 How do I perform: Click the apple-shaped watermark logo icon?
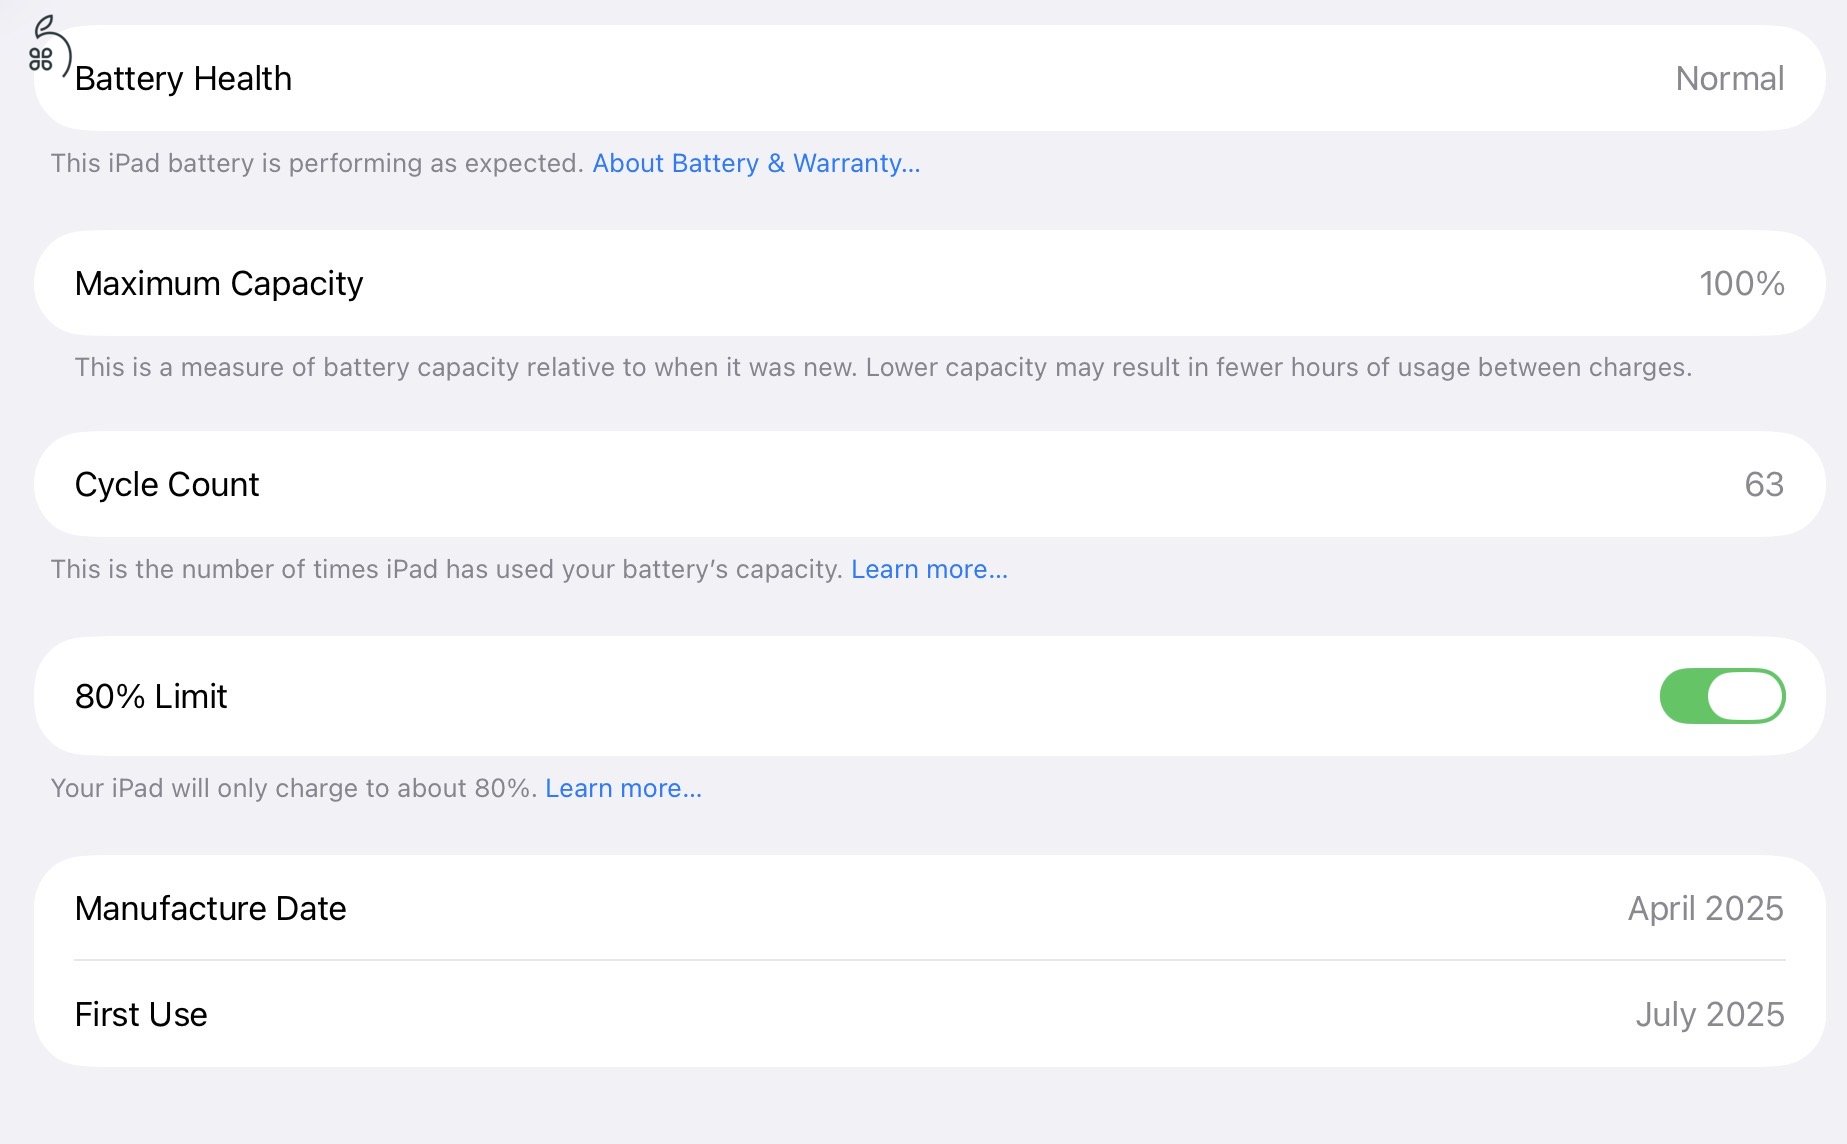tap(47, 47)
